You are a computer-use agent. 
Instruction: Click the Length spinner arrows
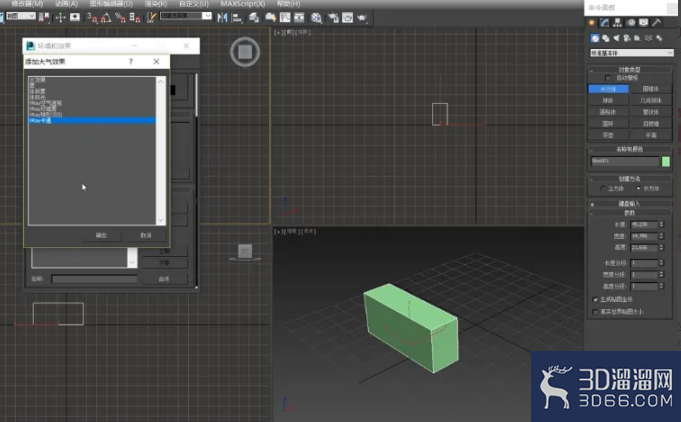[x=661, y=224]
